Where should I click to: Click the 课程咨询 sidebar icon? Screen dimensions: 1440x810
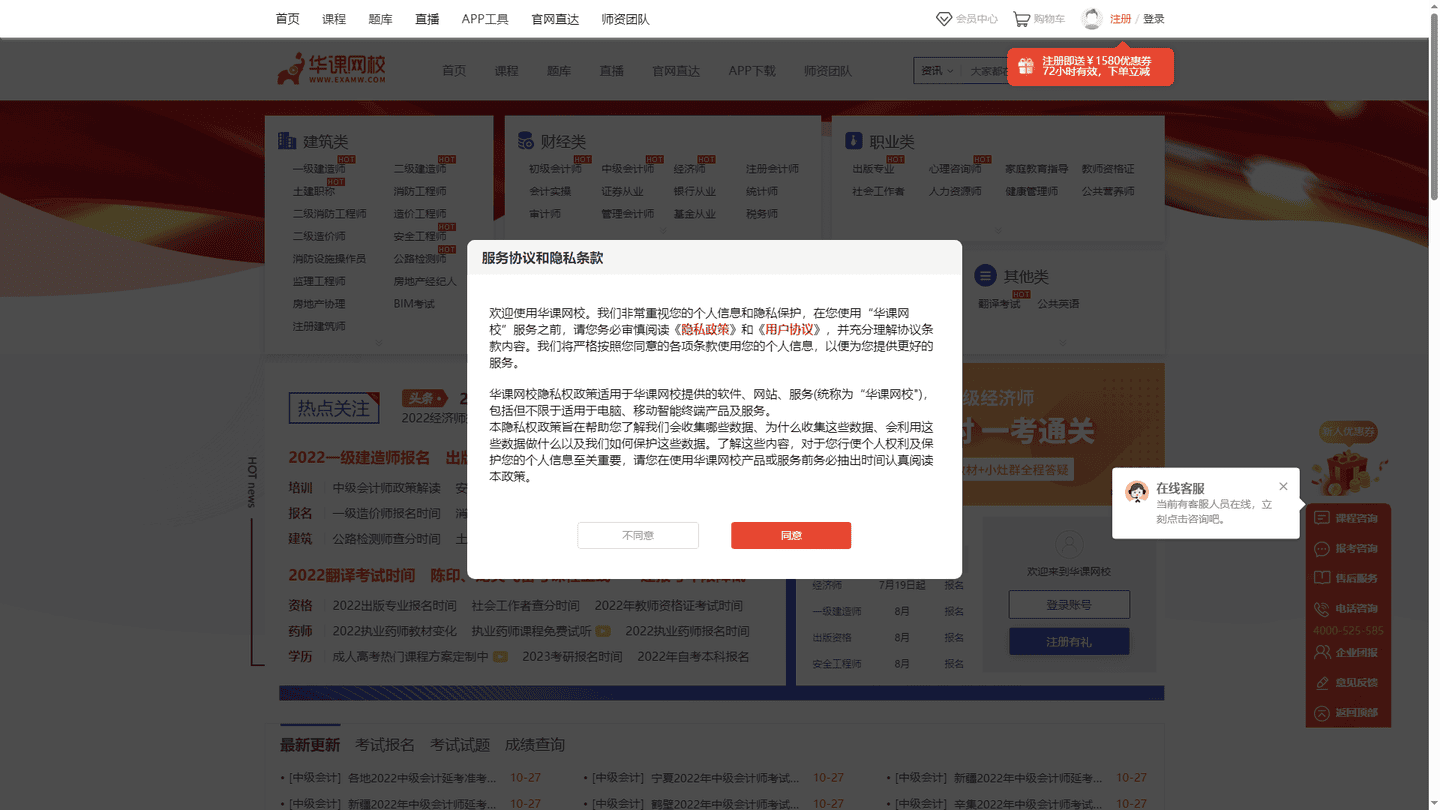pos(1322,518)
